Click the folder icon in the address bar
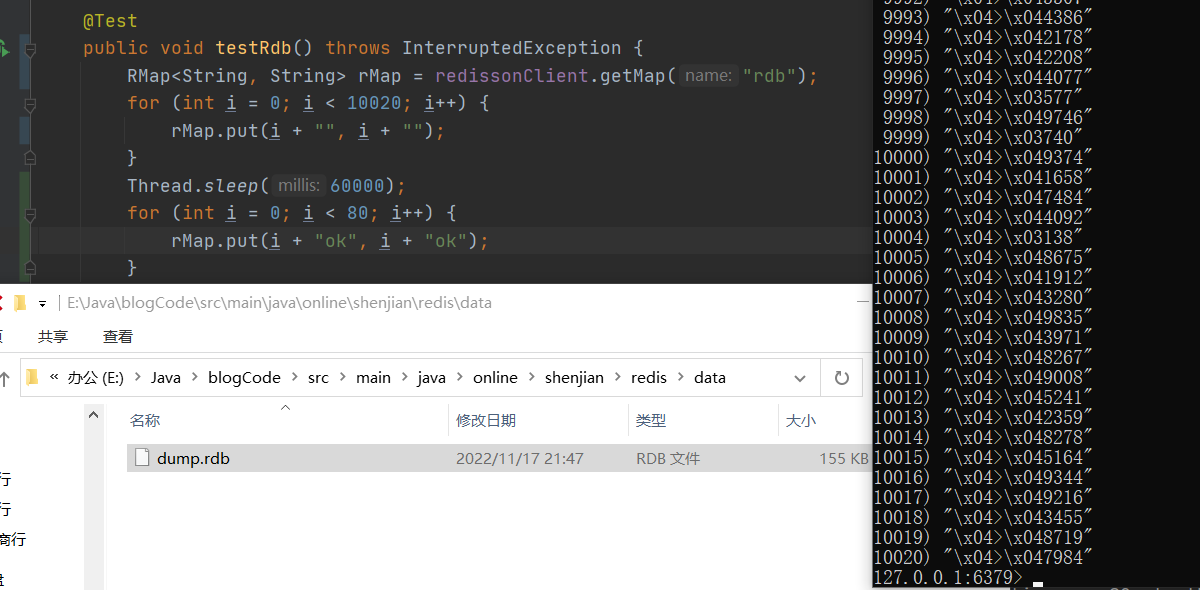 pos(33,377)
